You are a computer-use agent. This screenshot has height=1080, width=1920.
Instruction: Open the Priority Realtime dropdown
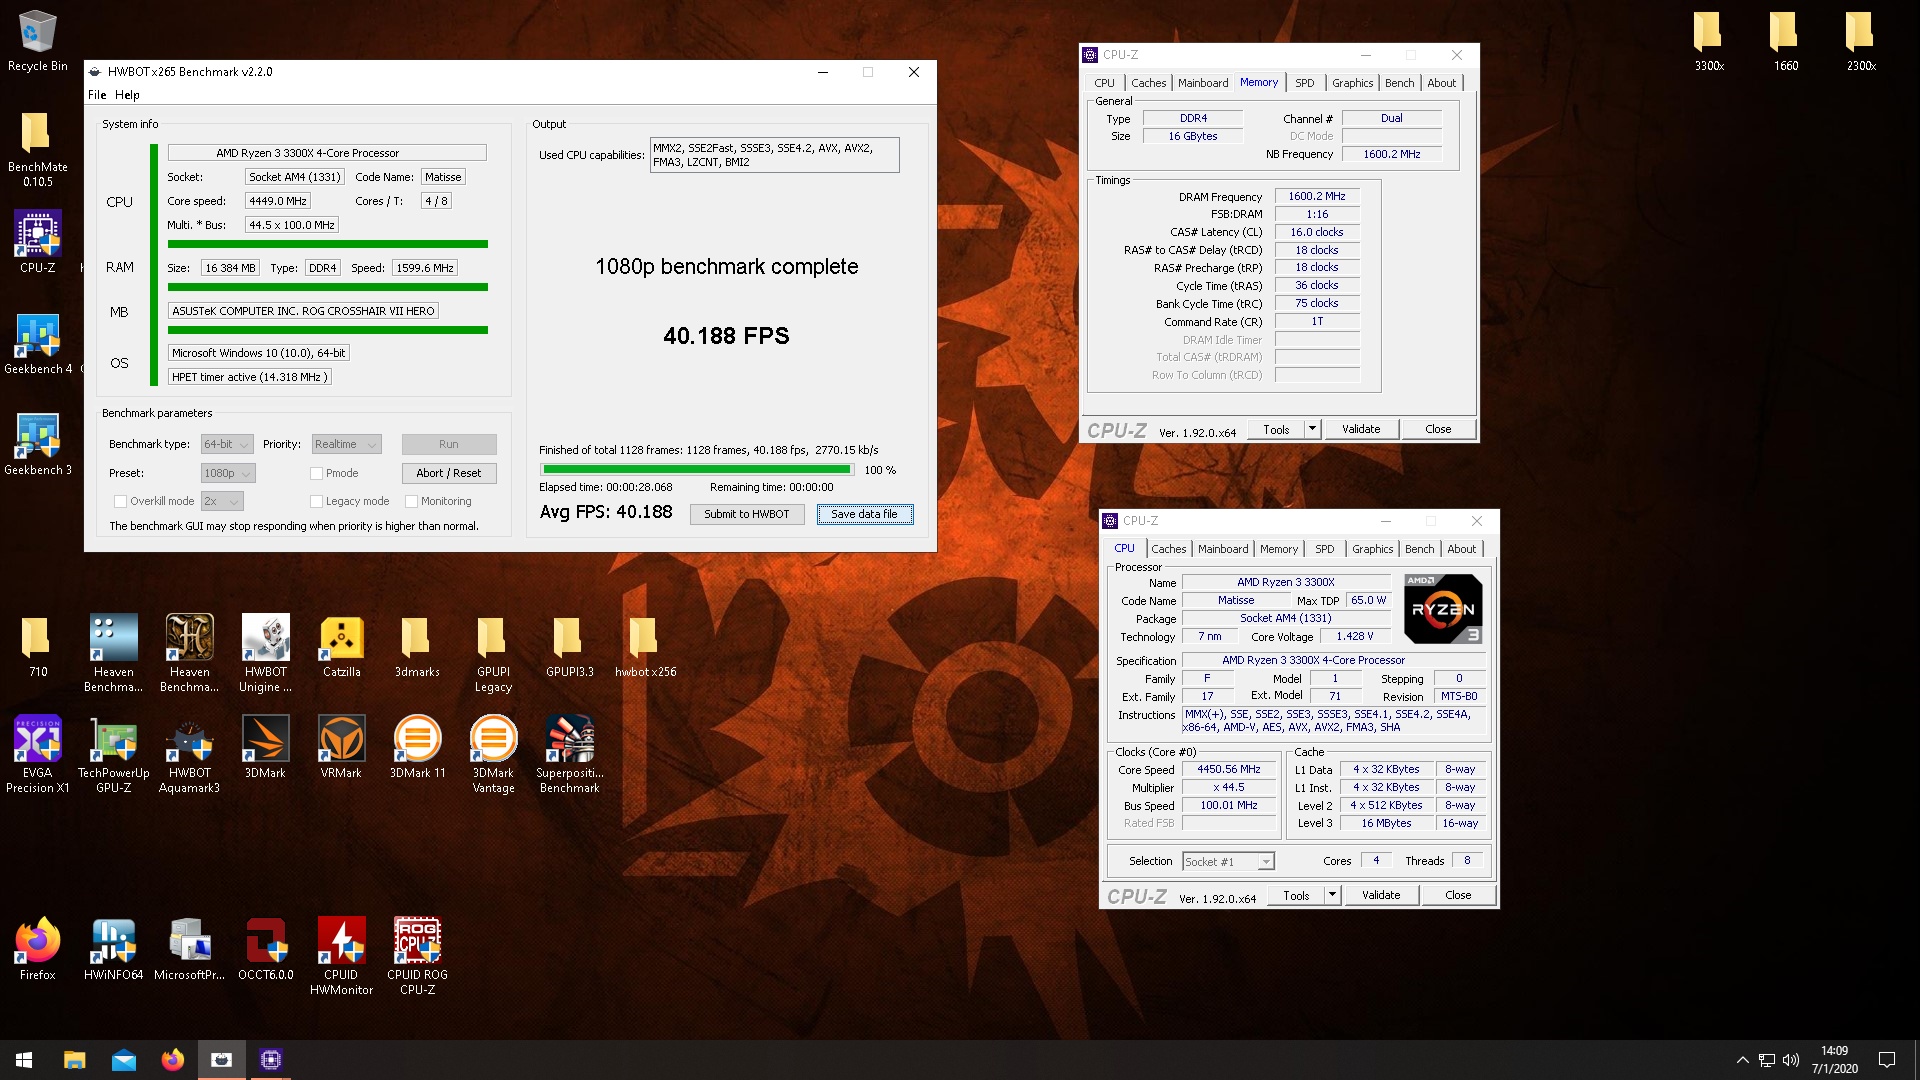346,444
